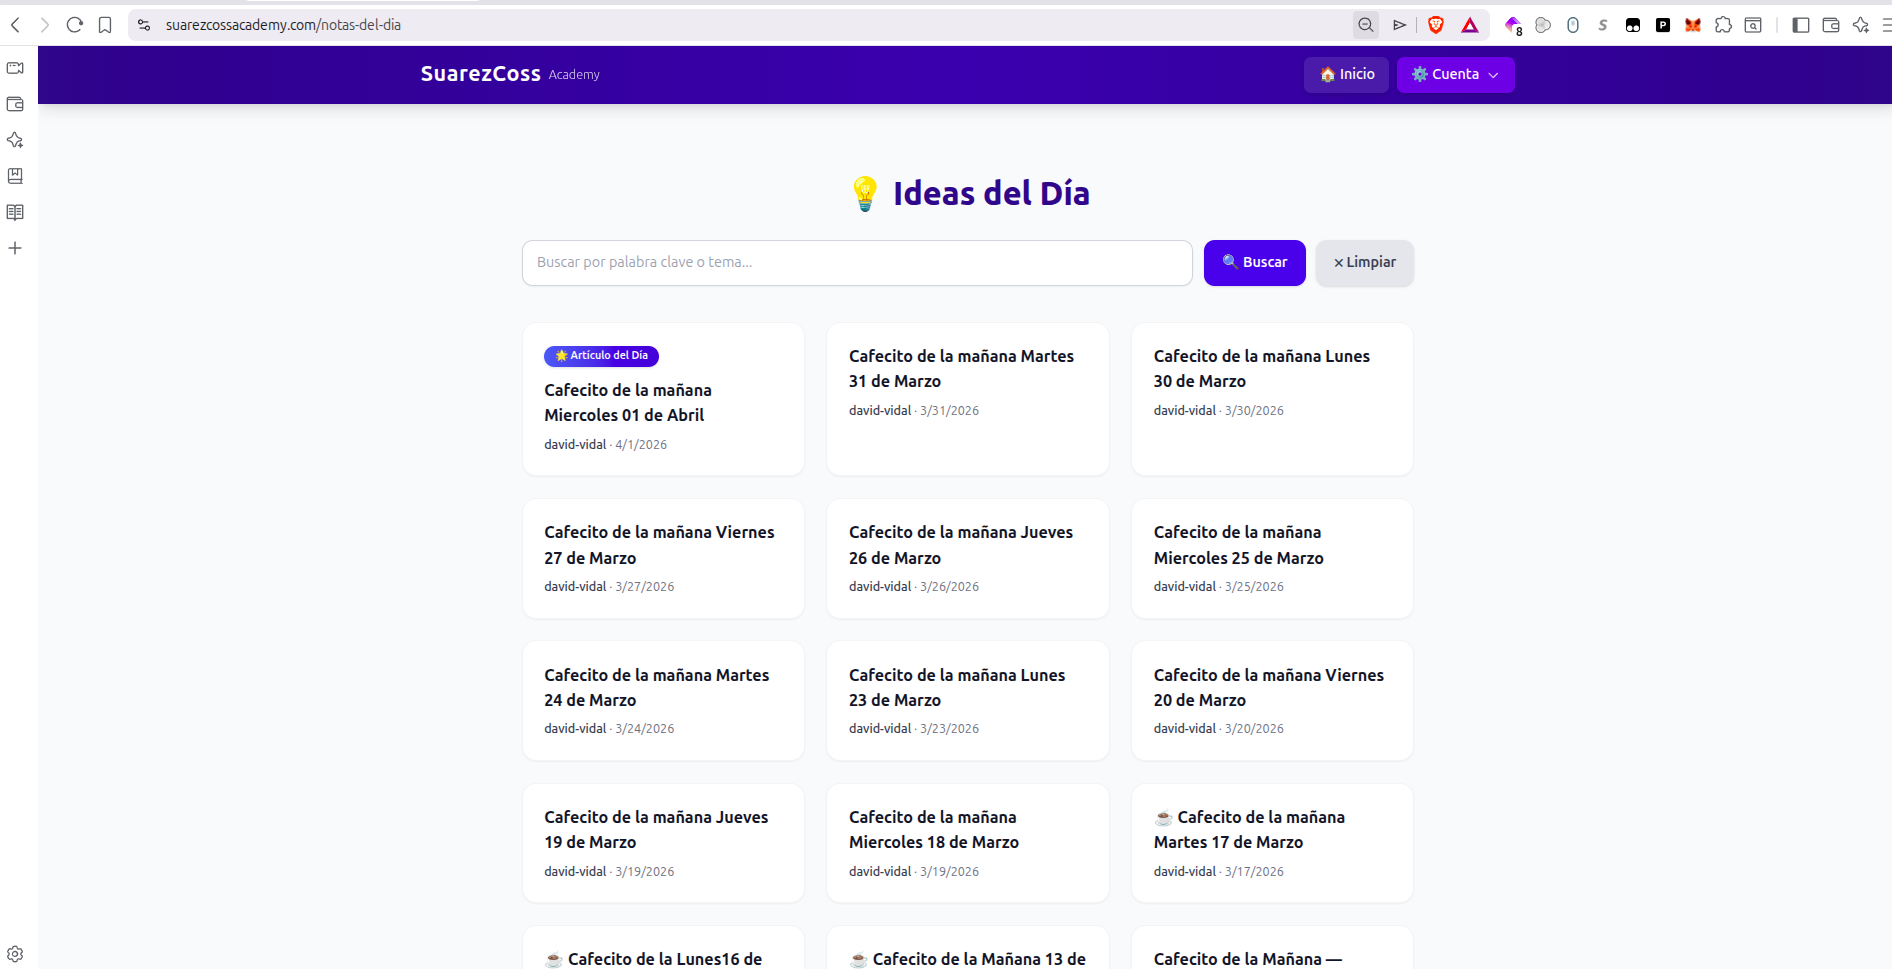Open the Reading List sidebar icon
Screen dimensions: 1892x969
click(x=15, y=212)
